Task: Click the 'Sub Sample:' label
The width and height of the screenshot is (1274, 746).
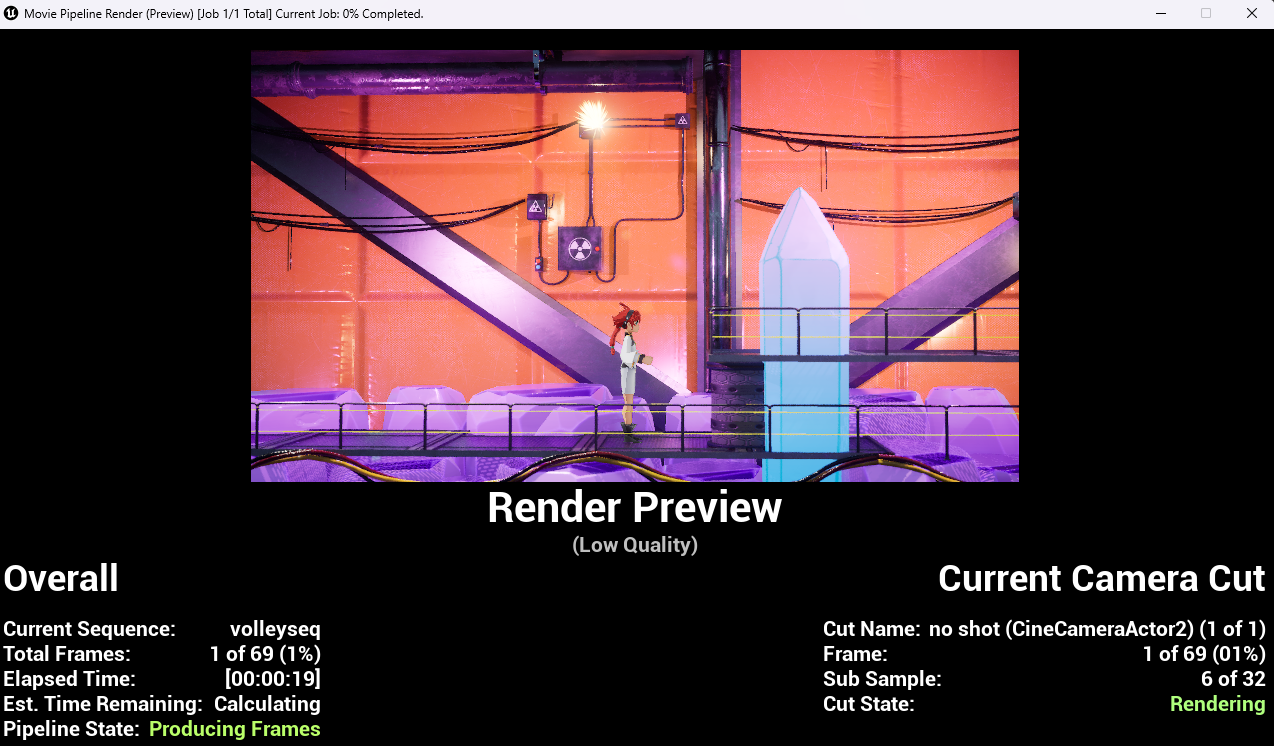Action: 882,679
